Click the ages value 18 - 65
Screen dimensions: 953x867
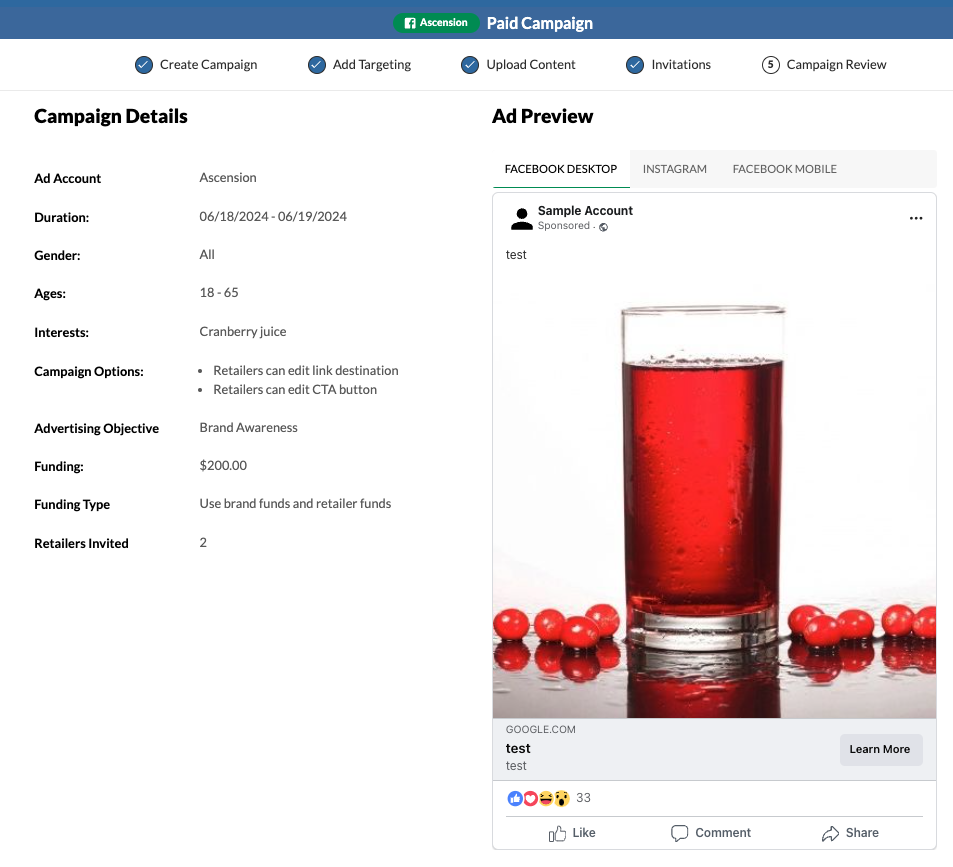(219, 293)
